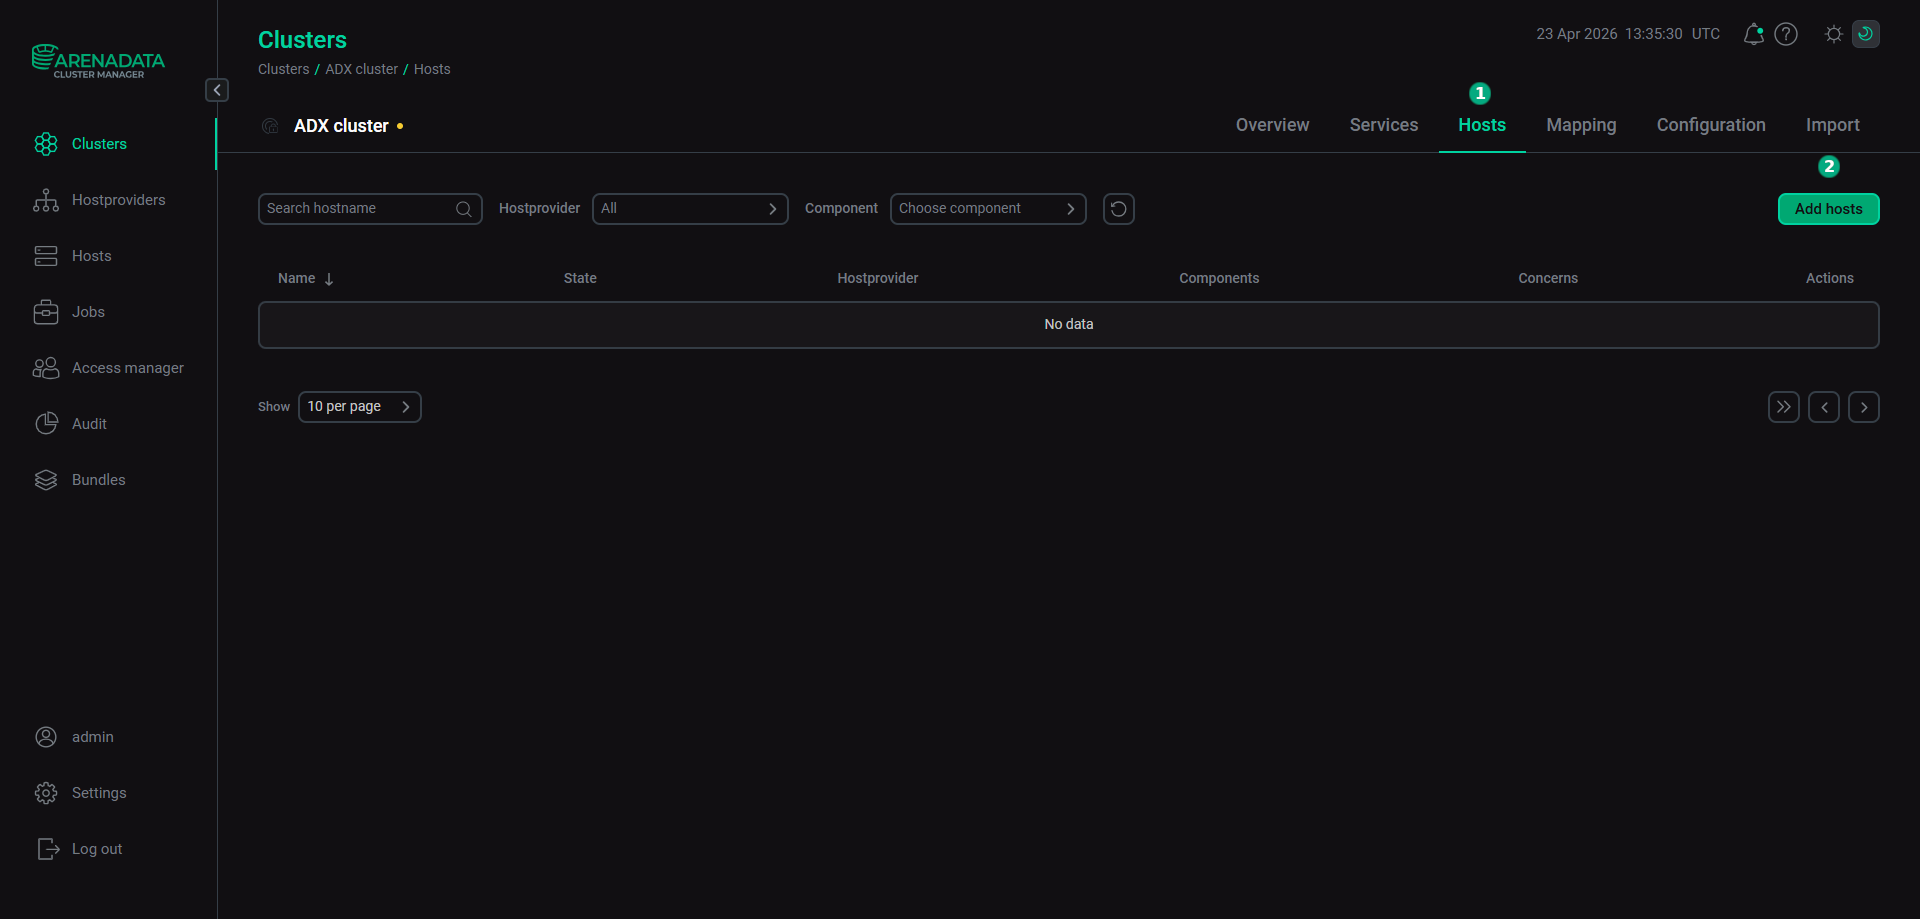The image size is (1920, 919).
Task: Open Hostproviders in the sidebar
Action: coord(118,200)
